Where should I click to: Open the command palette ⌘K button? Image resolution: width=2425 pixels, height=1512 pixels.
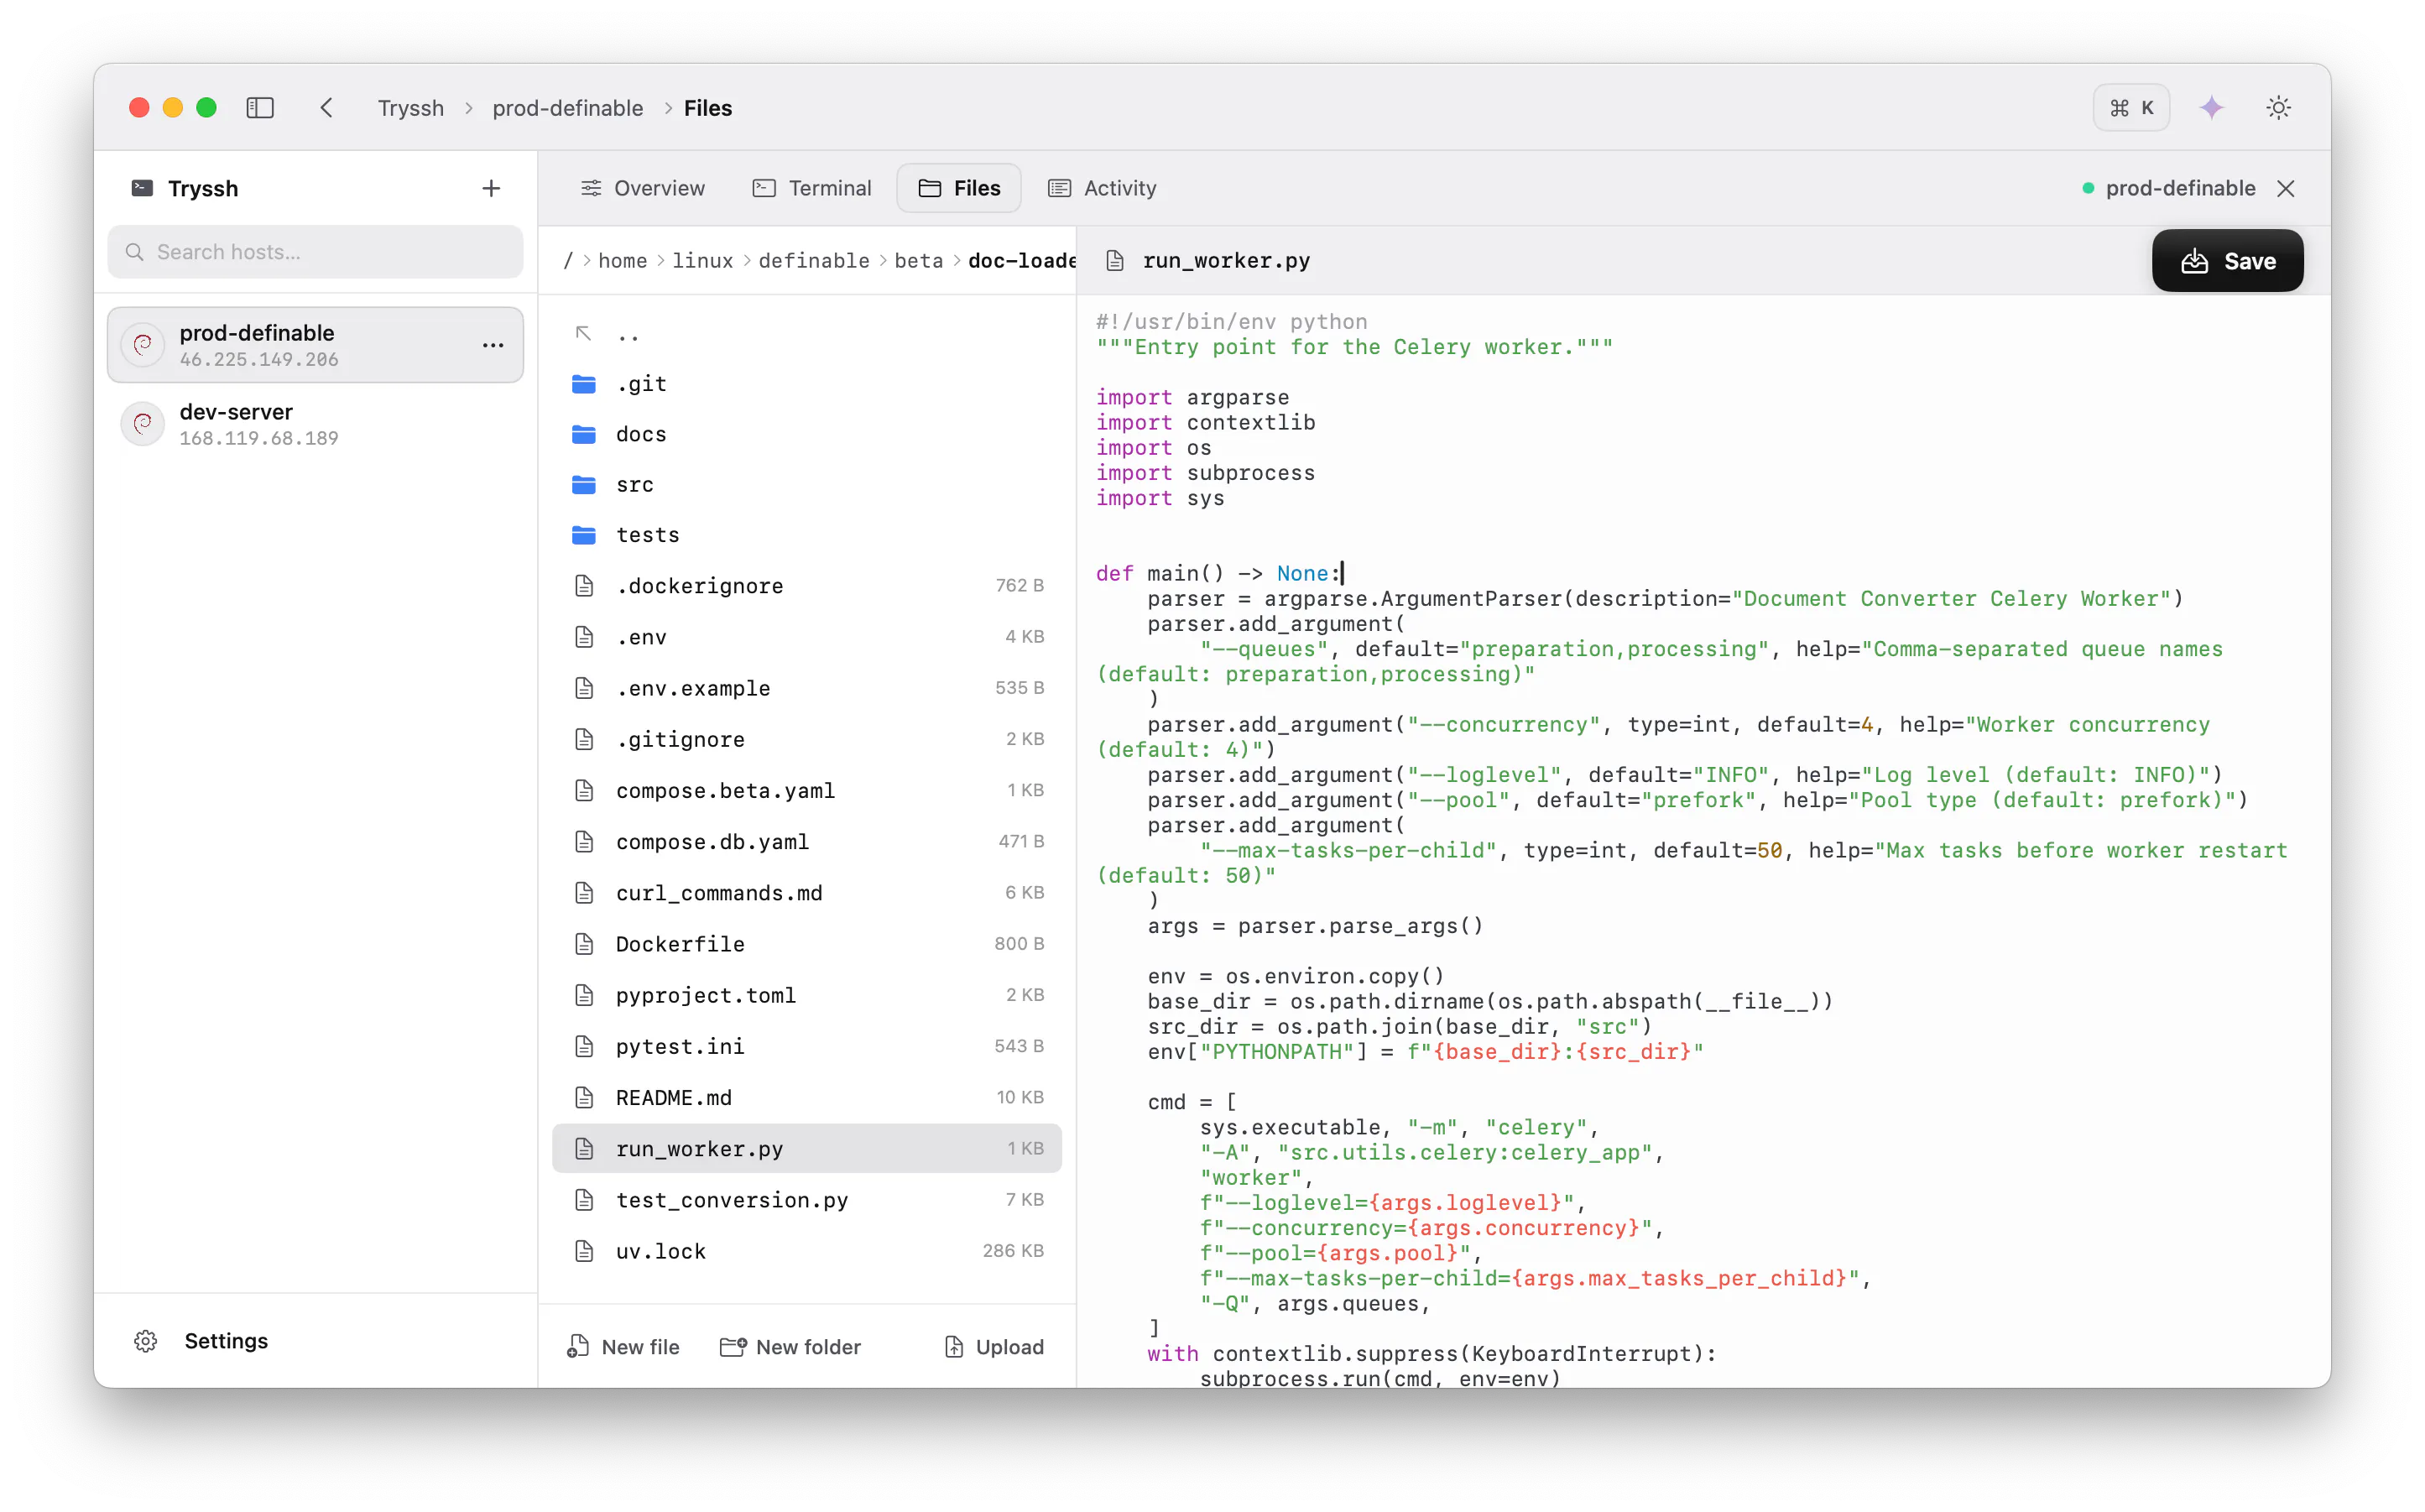tap(2132, 108)
